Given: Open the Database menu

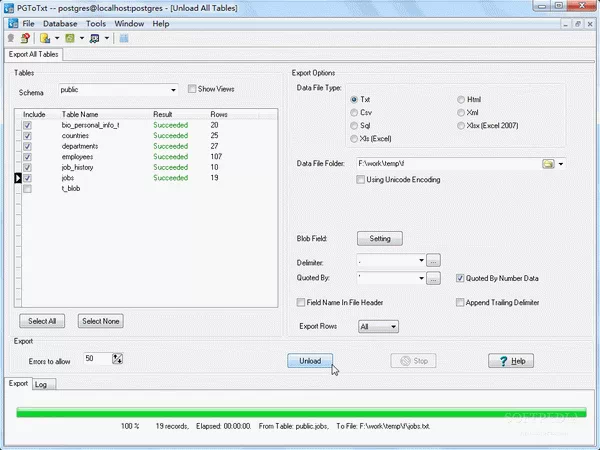Looking at the screenshot, I should (60, 23).
